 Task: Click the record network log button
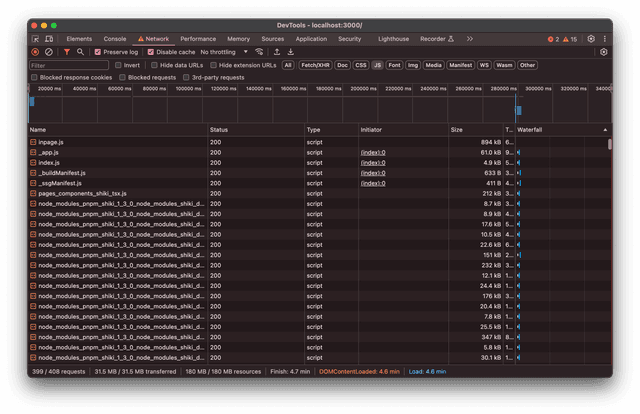[35, 51]
